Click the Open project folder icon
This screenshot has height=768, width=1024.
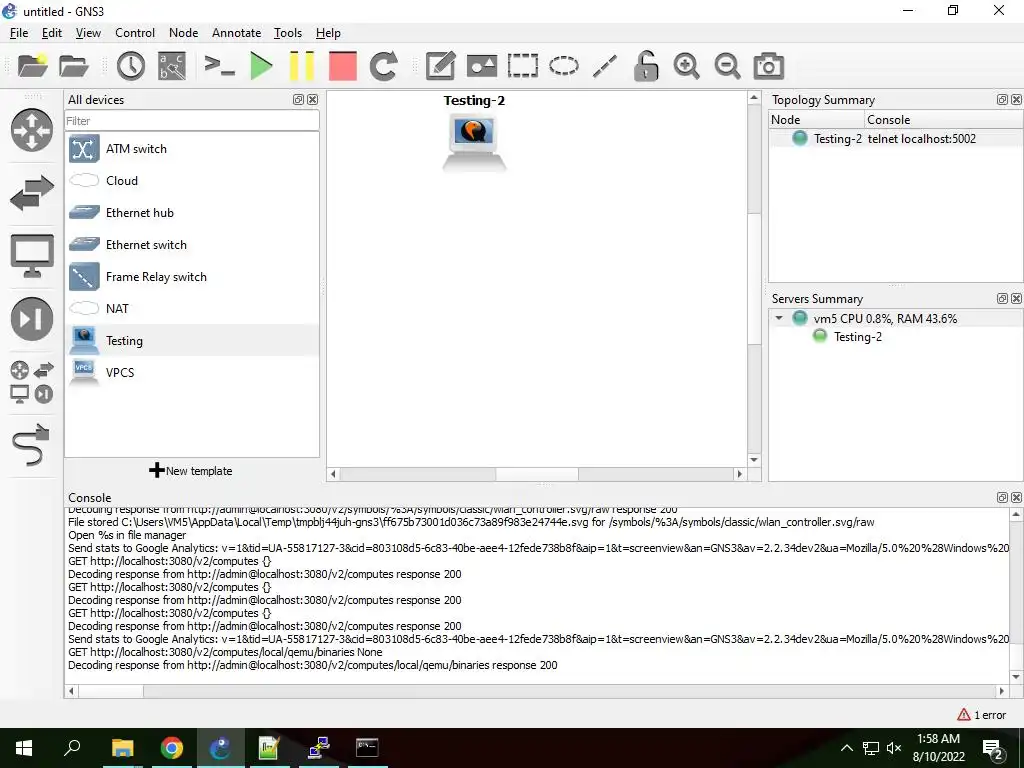coord(73,66)
